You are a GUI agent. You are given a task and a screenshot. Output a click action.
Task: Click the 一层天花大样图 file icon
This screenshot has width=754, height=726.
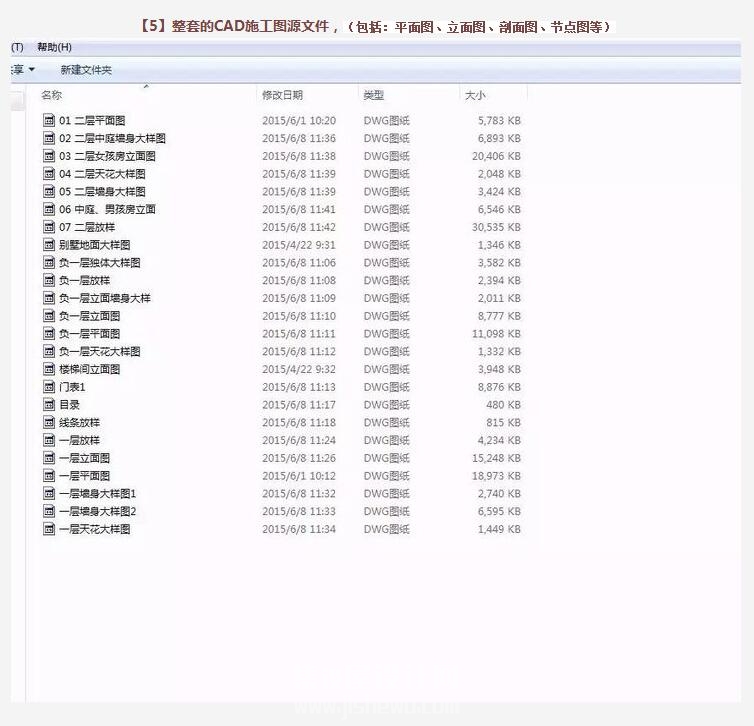49,529
